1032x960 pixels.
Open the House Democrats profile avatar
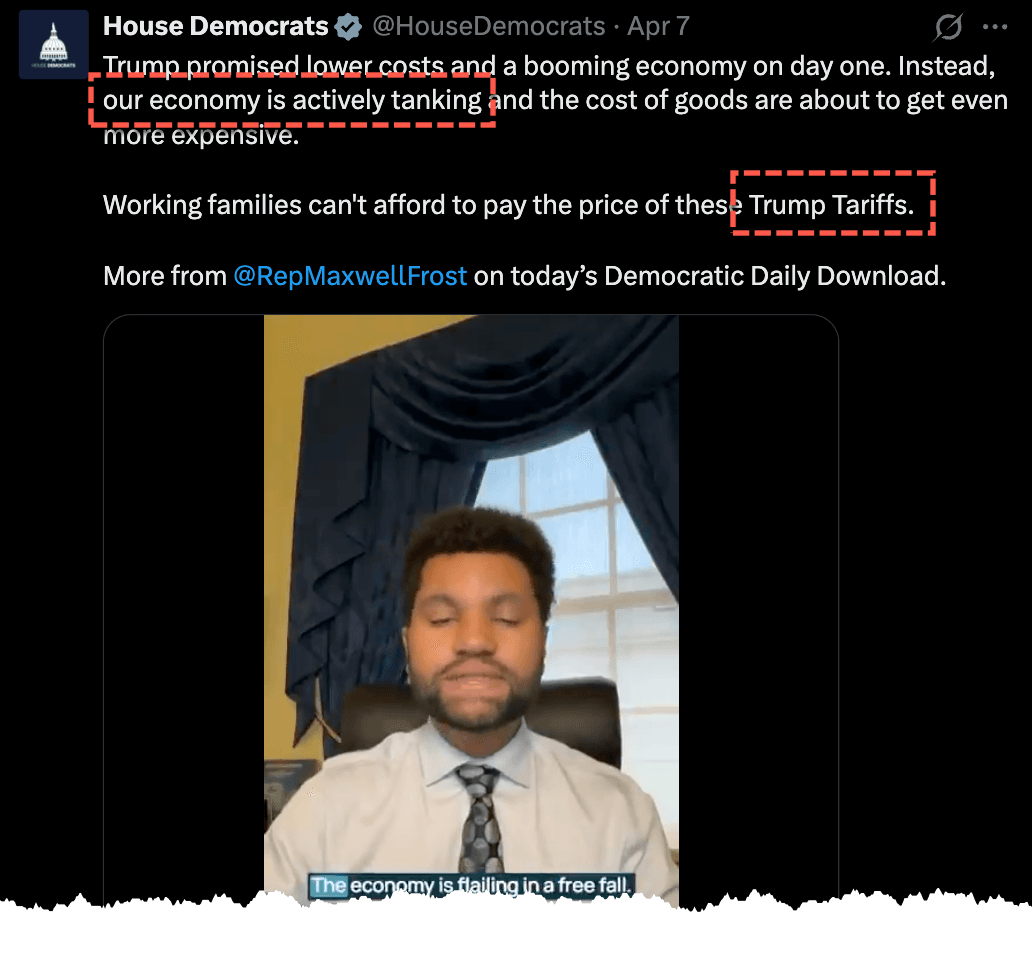coord(53,44)
